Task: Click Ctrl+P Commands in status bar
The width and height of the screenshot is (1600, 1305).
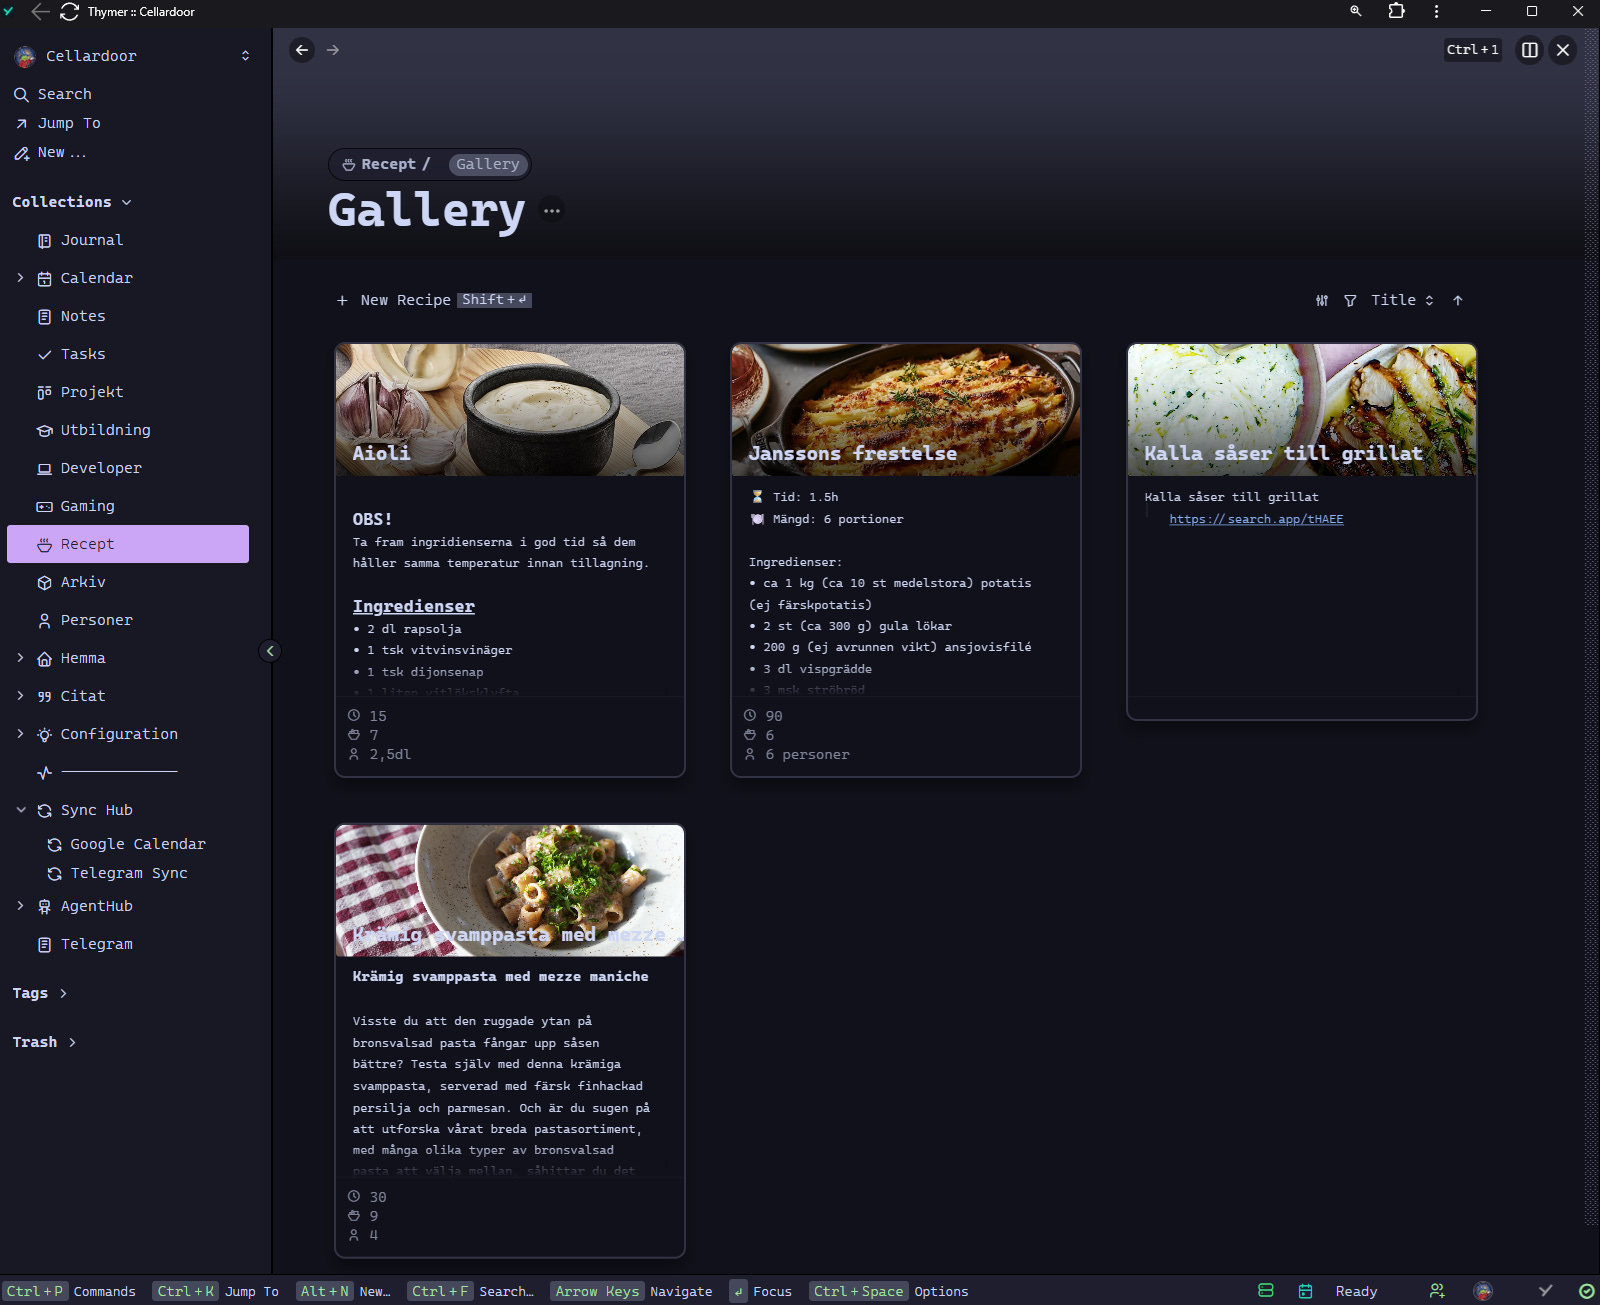Action: [71, 1291]
